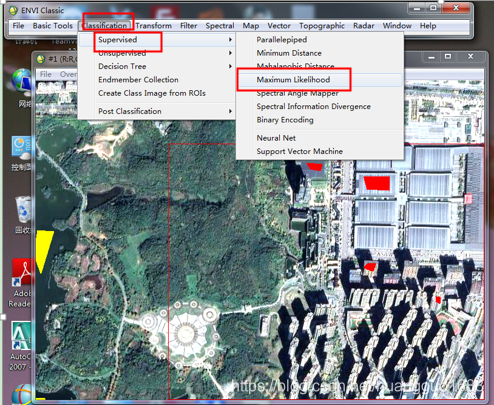Select Spectral Information Divergence

320,106
